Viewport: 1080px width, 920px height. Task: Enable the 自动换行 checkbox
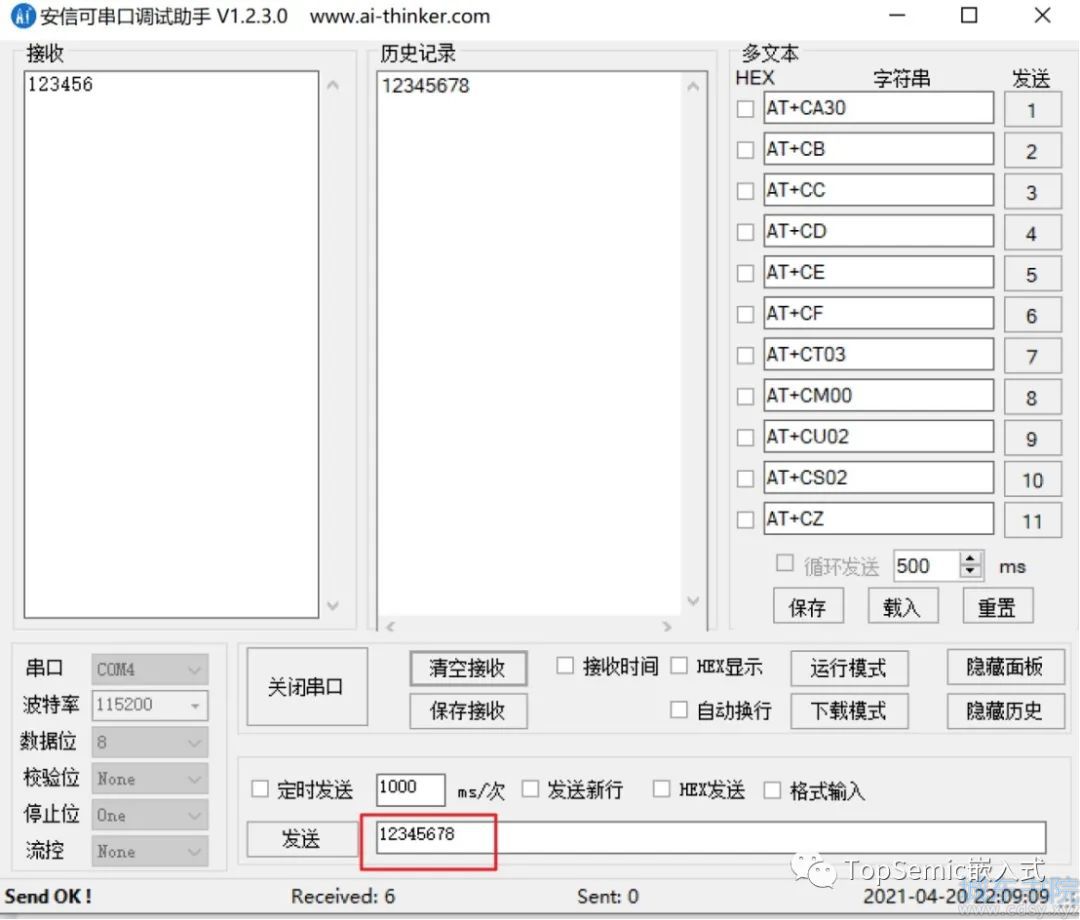tap(679, 709)
